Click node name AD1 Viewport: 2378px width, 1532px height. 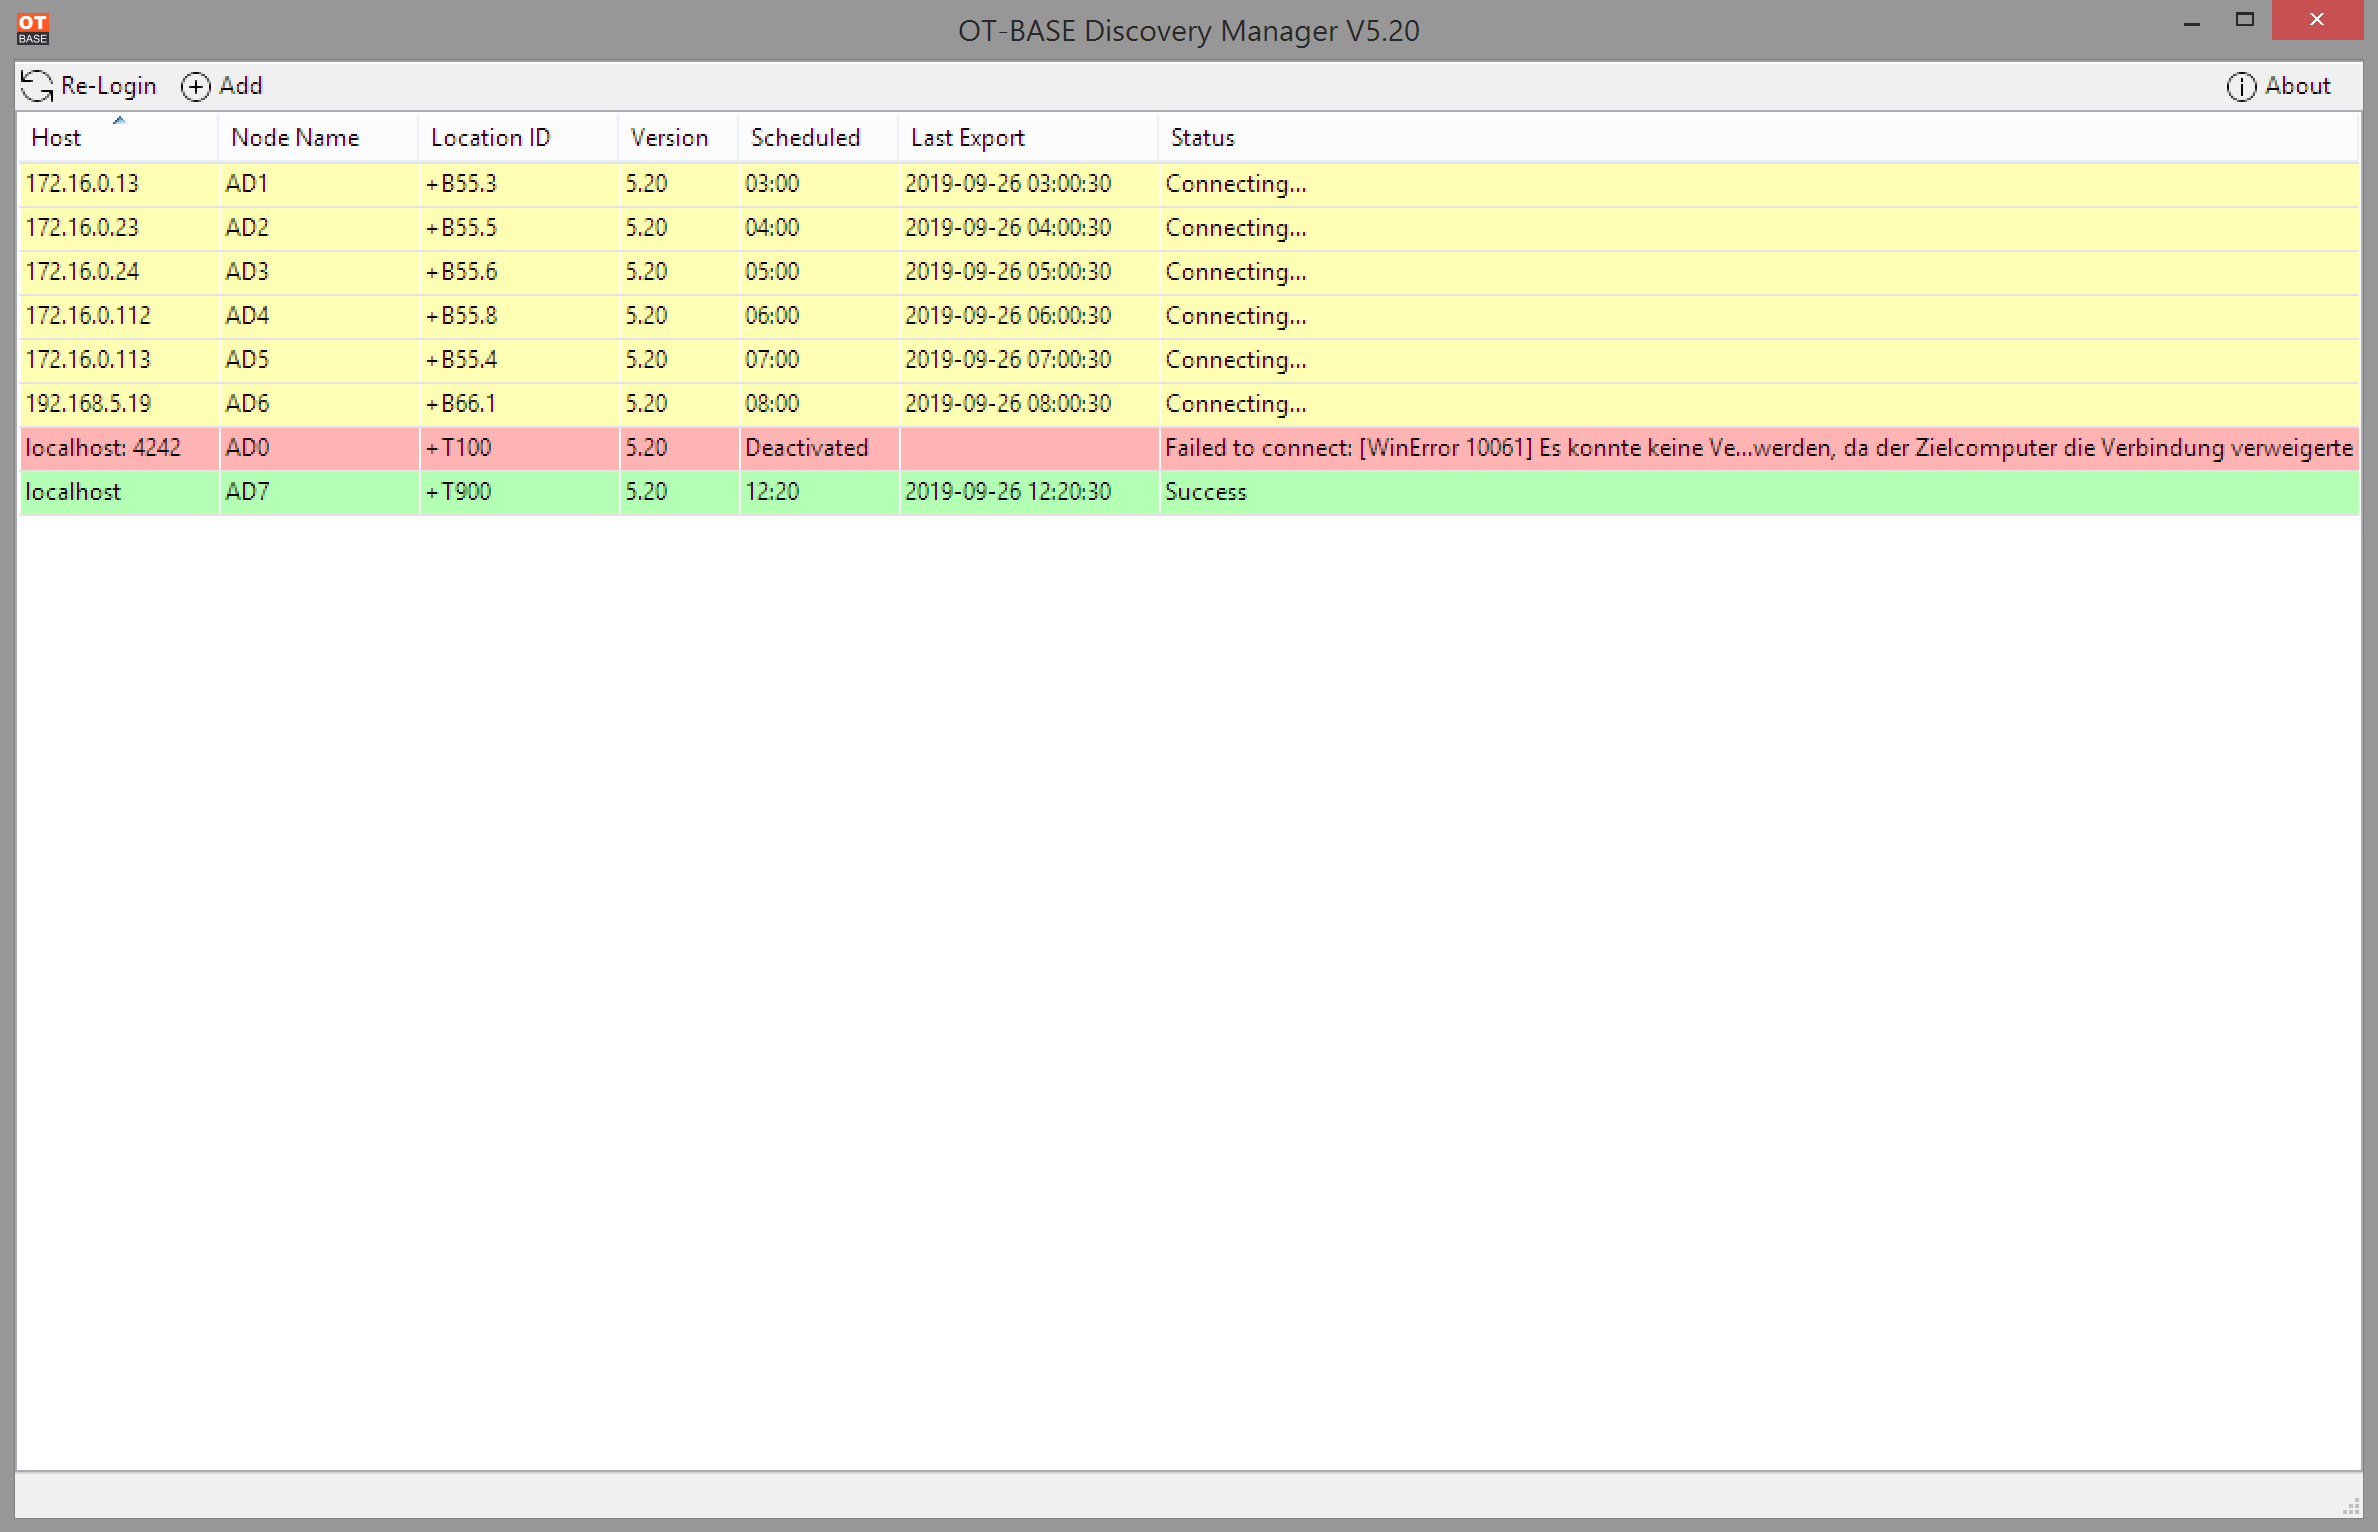click(247, 184)
